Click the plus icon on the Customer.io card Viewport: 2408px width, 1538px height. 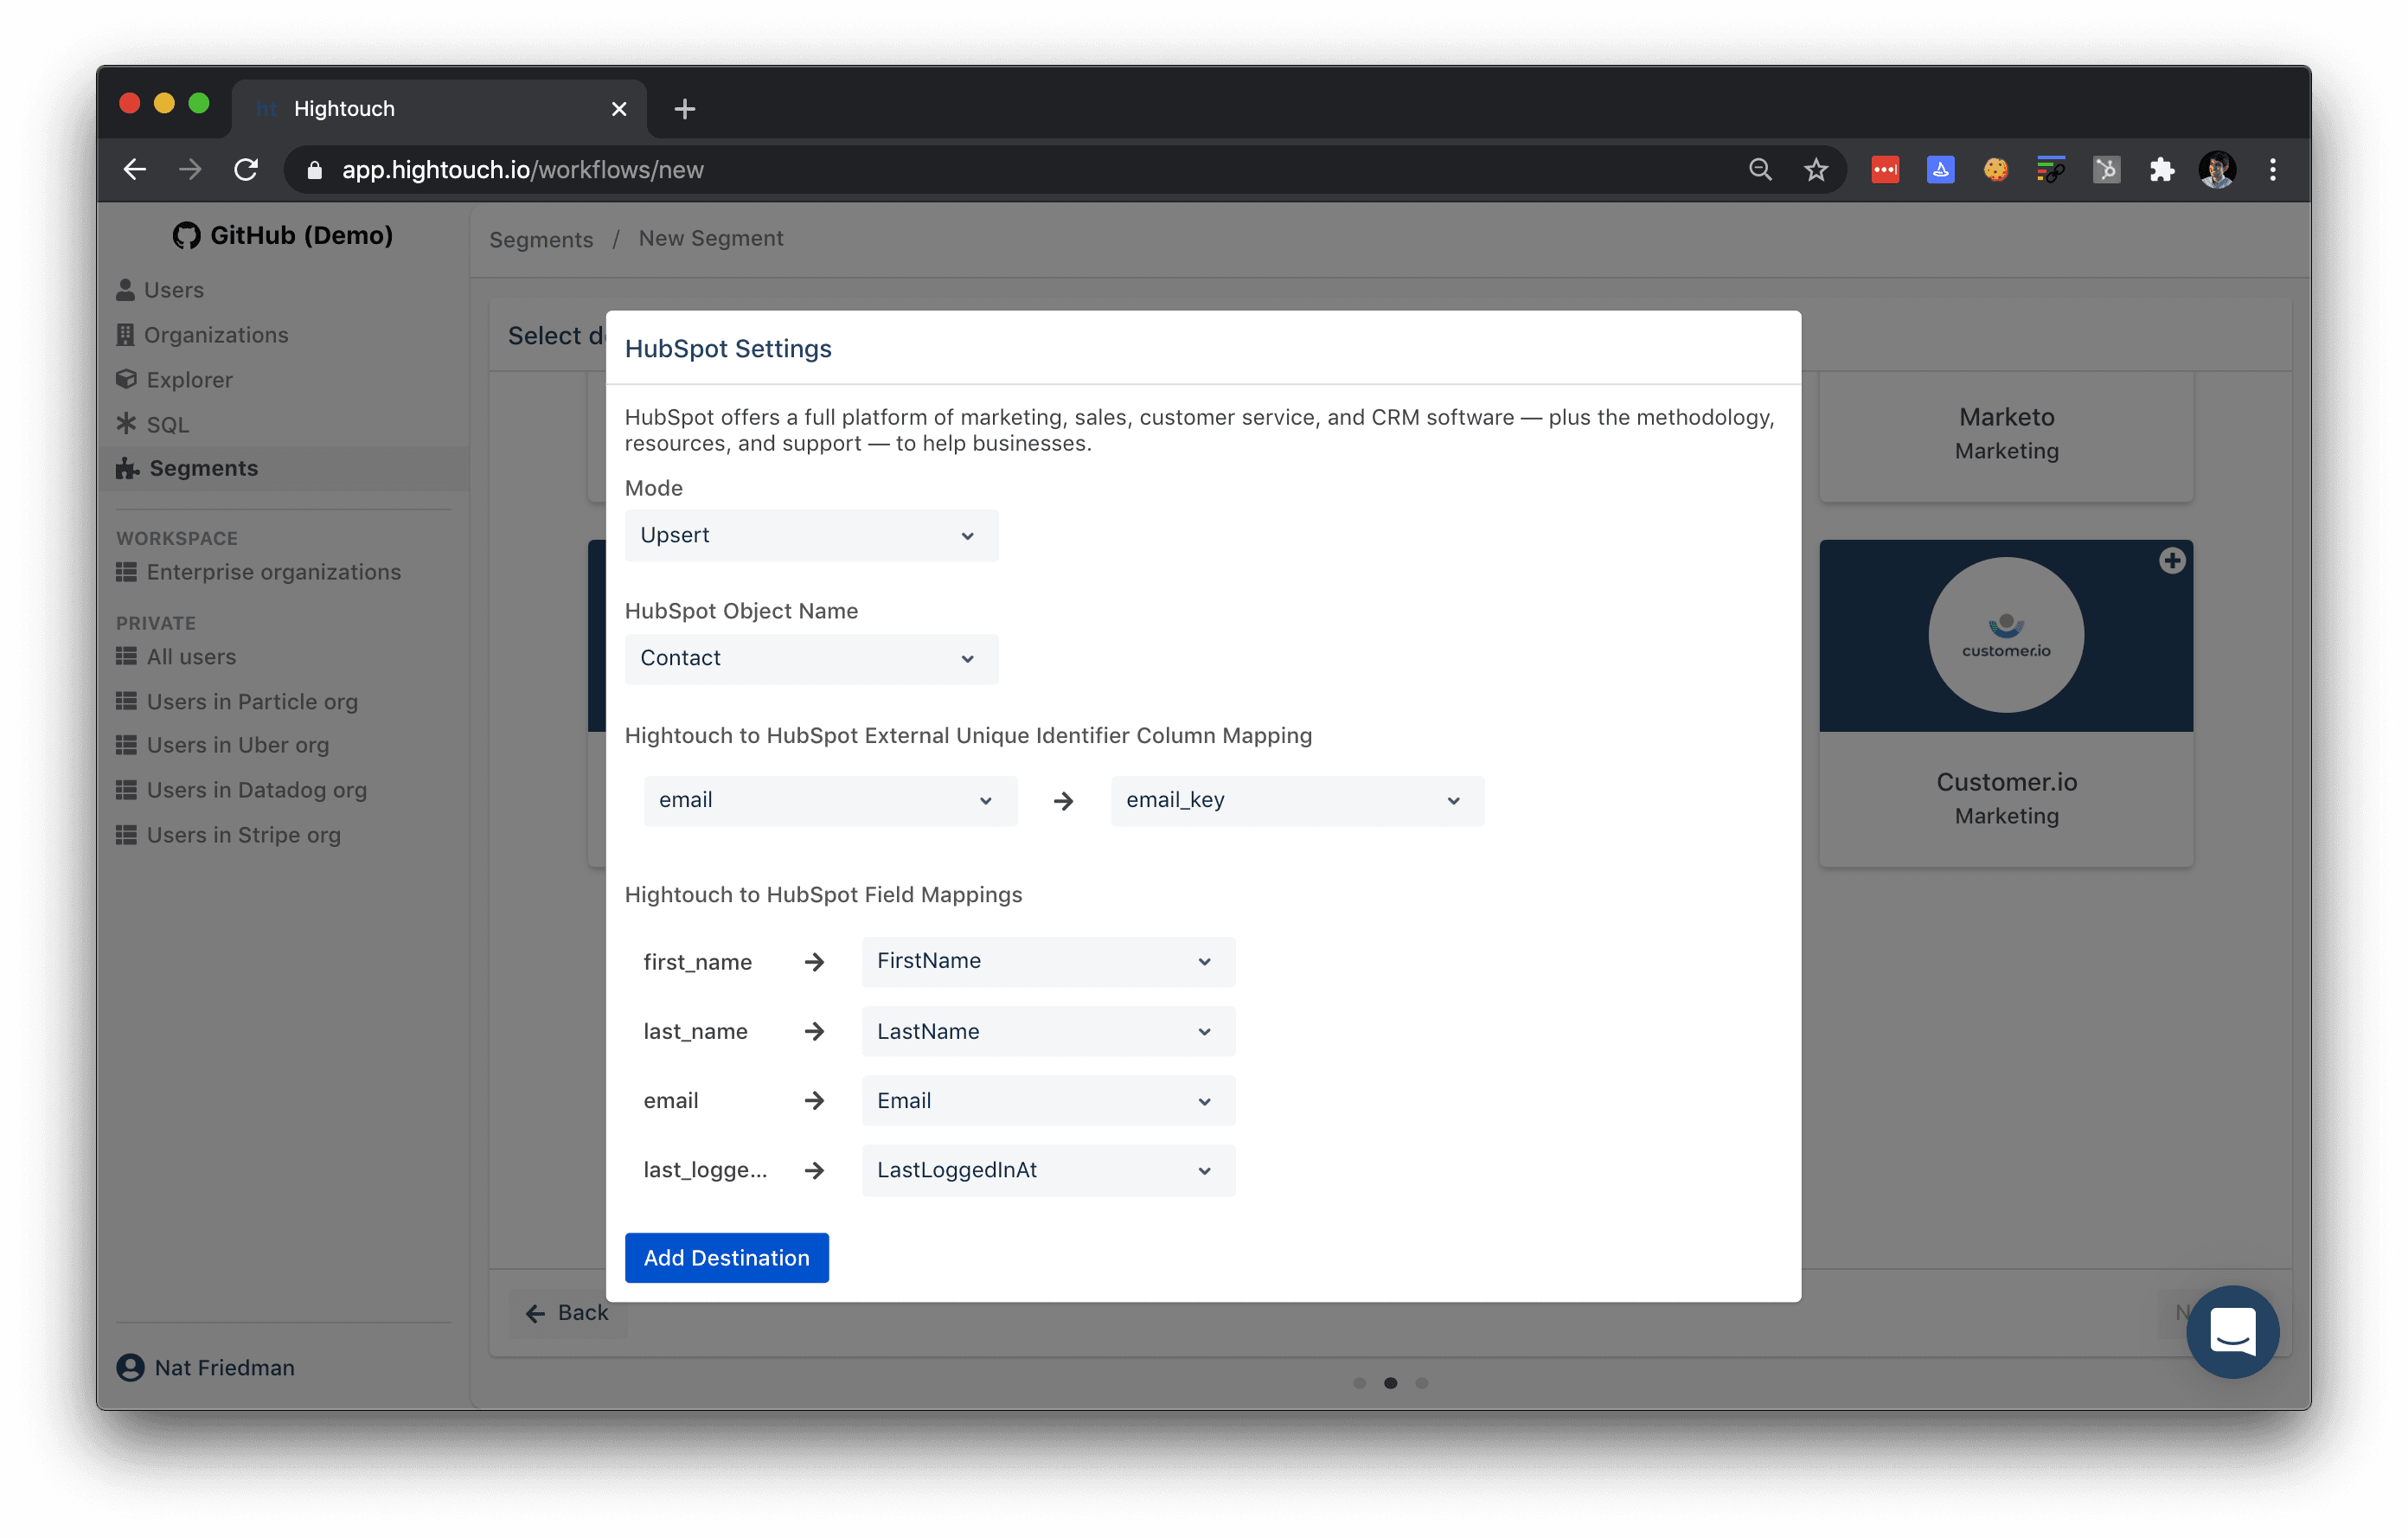pos(2173,561)
